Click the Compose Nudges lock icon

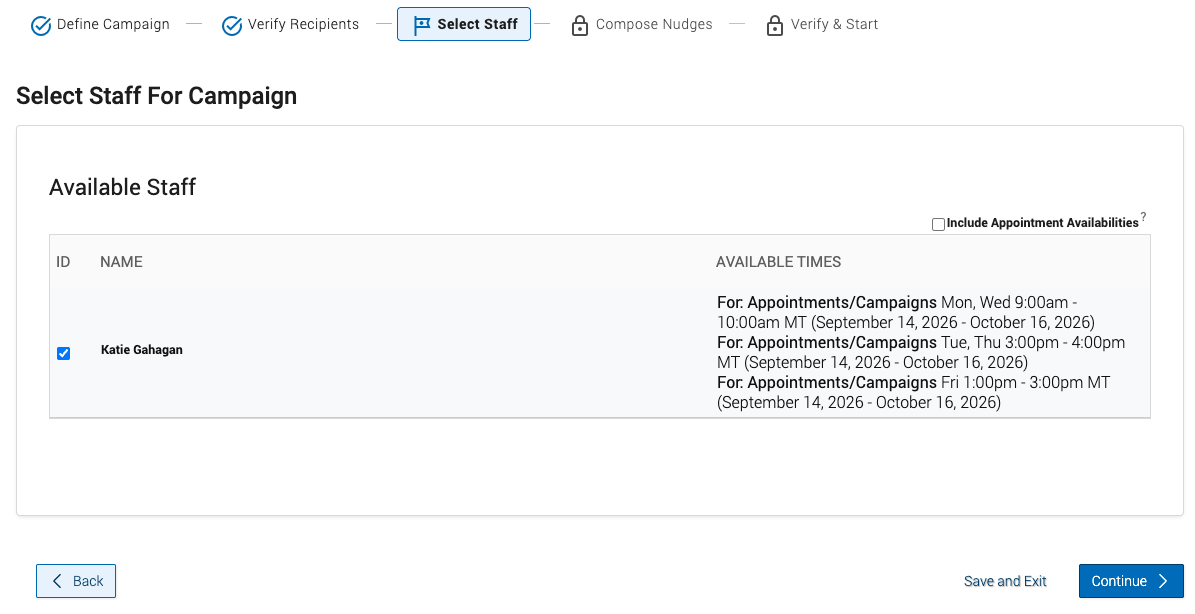(x=579, y=26)
